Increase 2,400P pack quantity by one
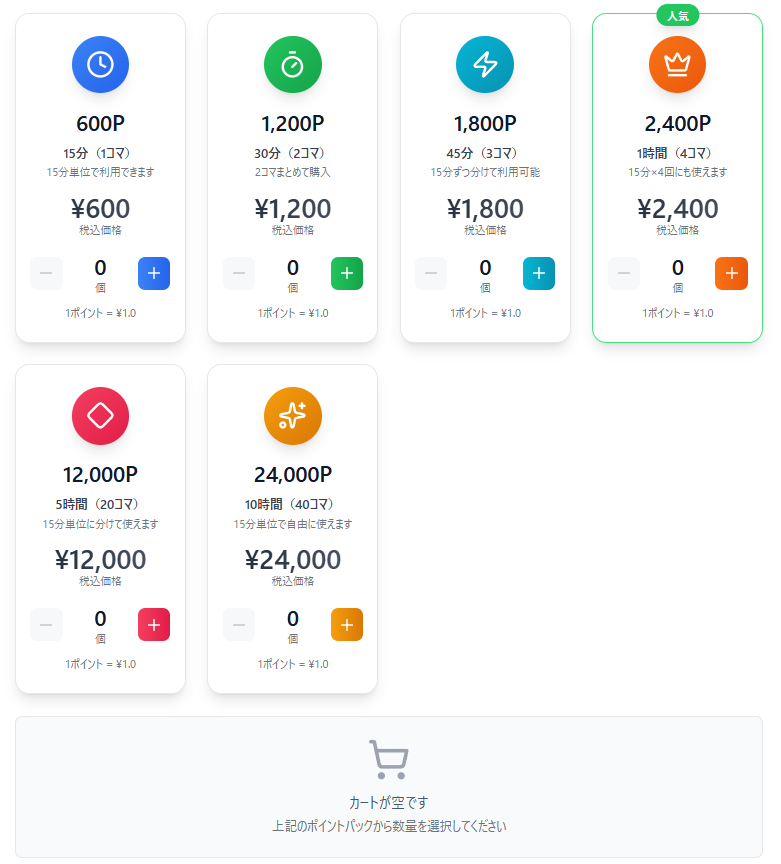 731,273
